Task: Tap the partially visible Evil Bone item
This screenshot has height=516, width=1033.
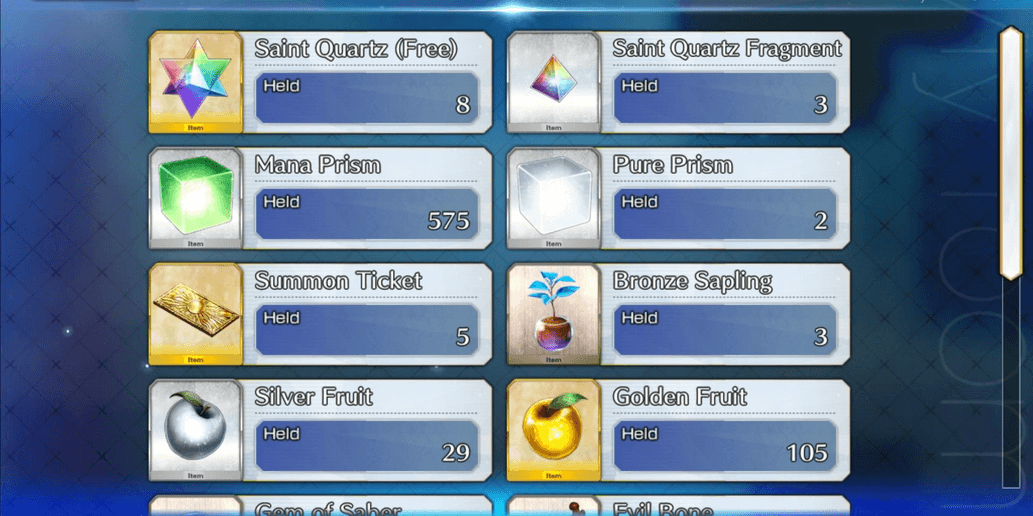Action: point(679,505)
